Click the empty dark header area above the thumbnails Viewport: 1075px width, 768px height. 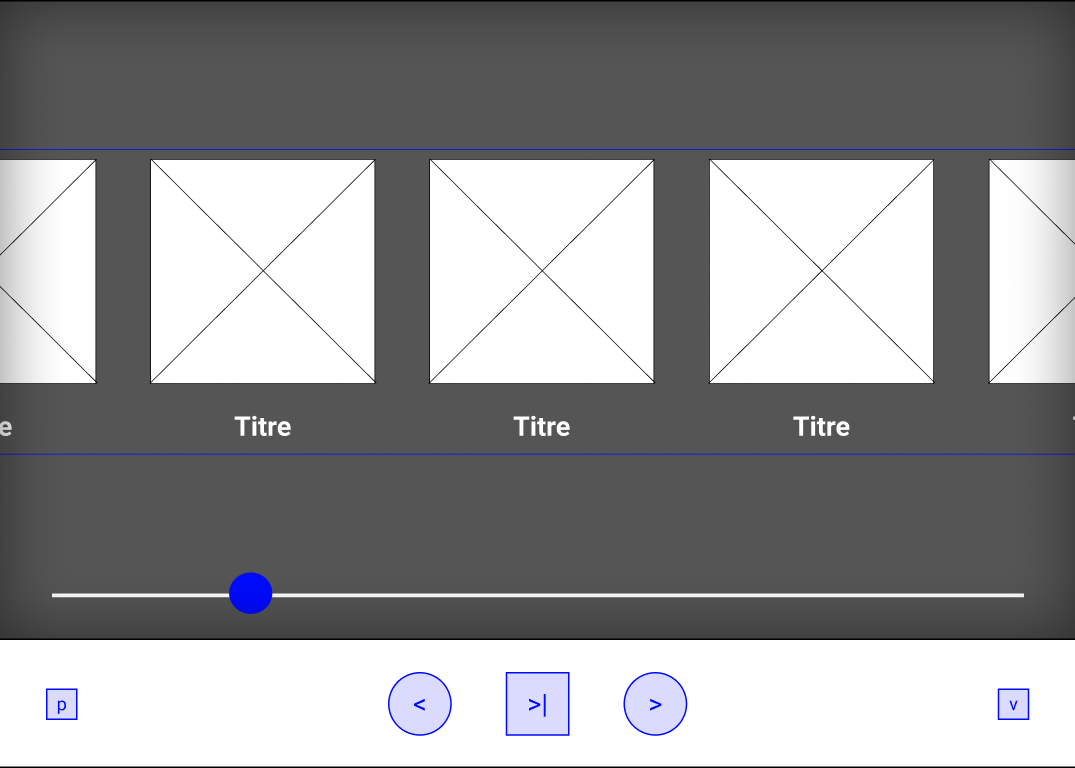point(537,75)
